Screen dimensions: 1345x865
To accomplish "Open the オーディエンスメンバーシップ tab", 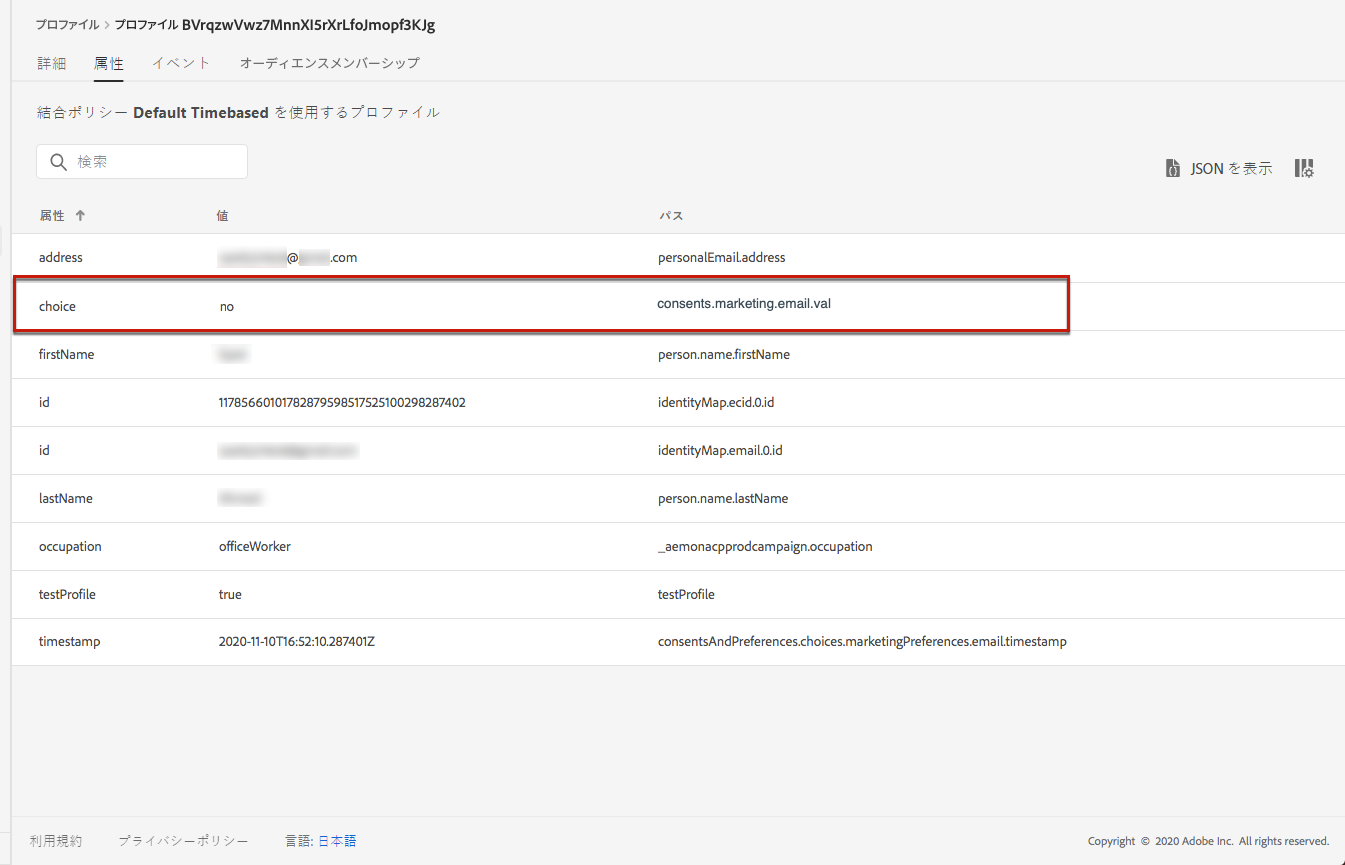I will point(330,63).
